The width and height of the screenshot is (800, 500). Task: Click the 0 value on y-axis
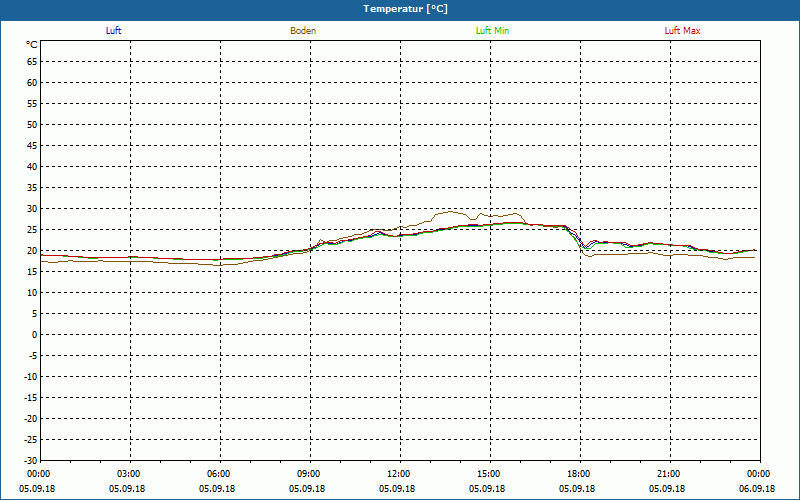click(x=35, y=335)
